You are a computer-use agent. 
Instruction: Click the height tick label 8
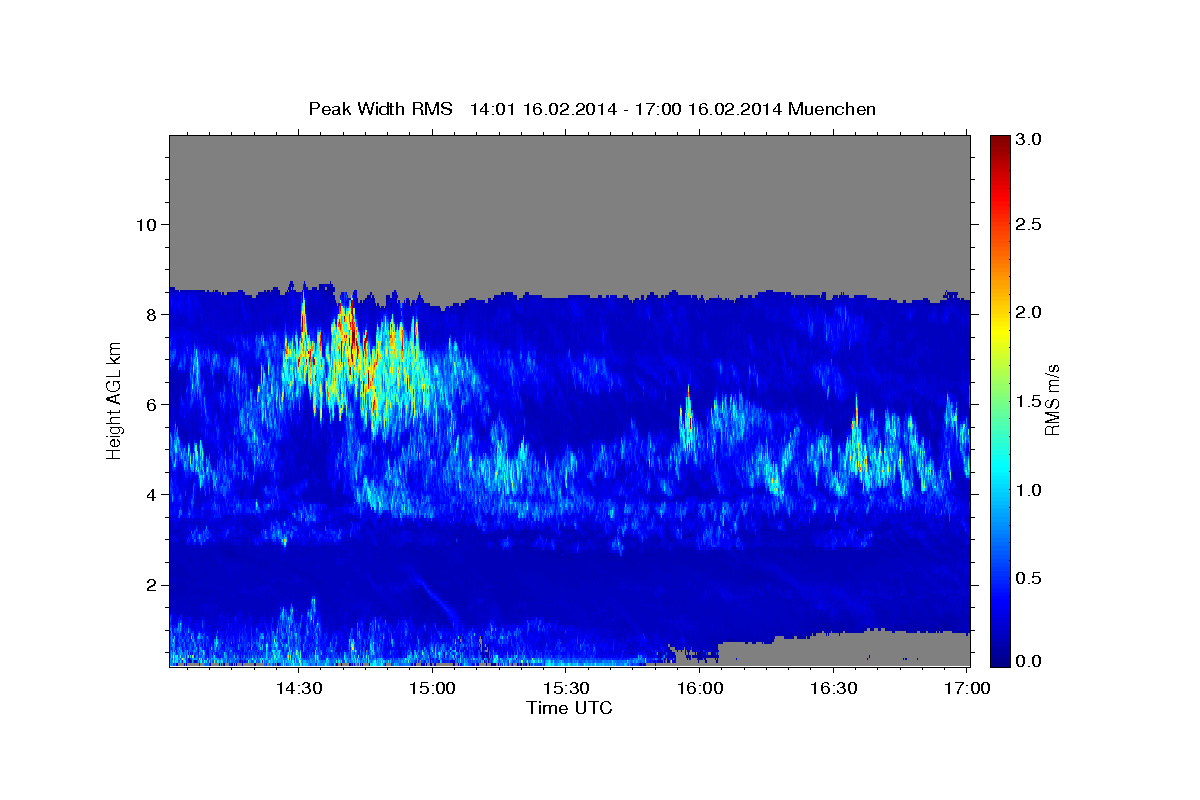click(150, 314)
